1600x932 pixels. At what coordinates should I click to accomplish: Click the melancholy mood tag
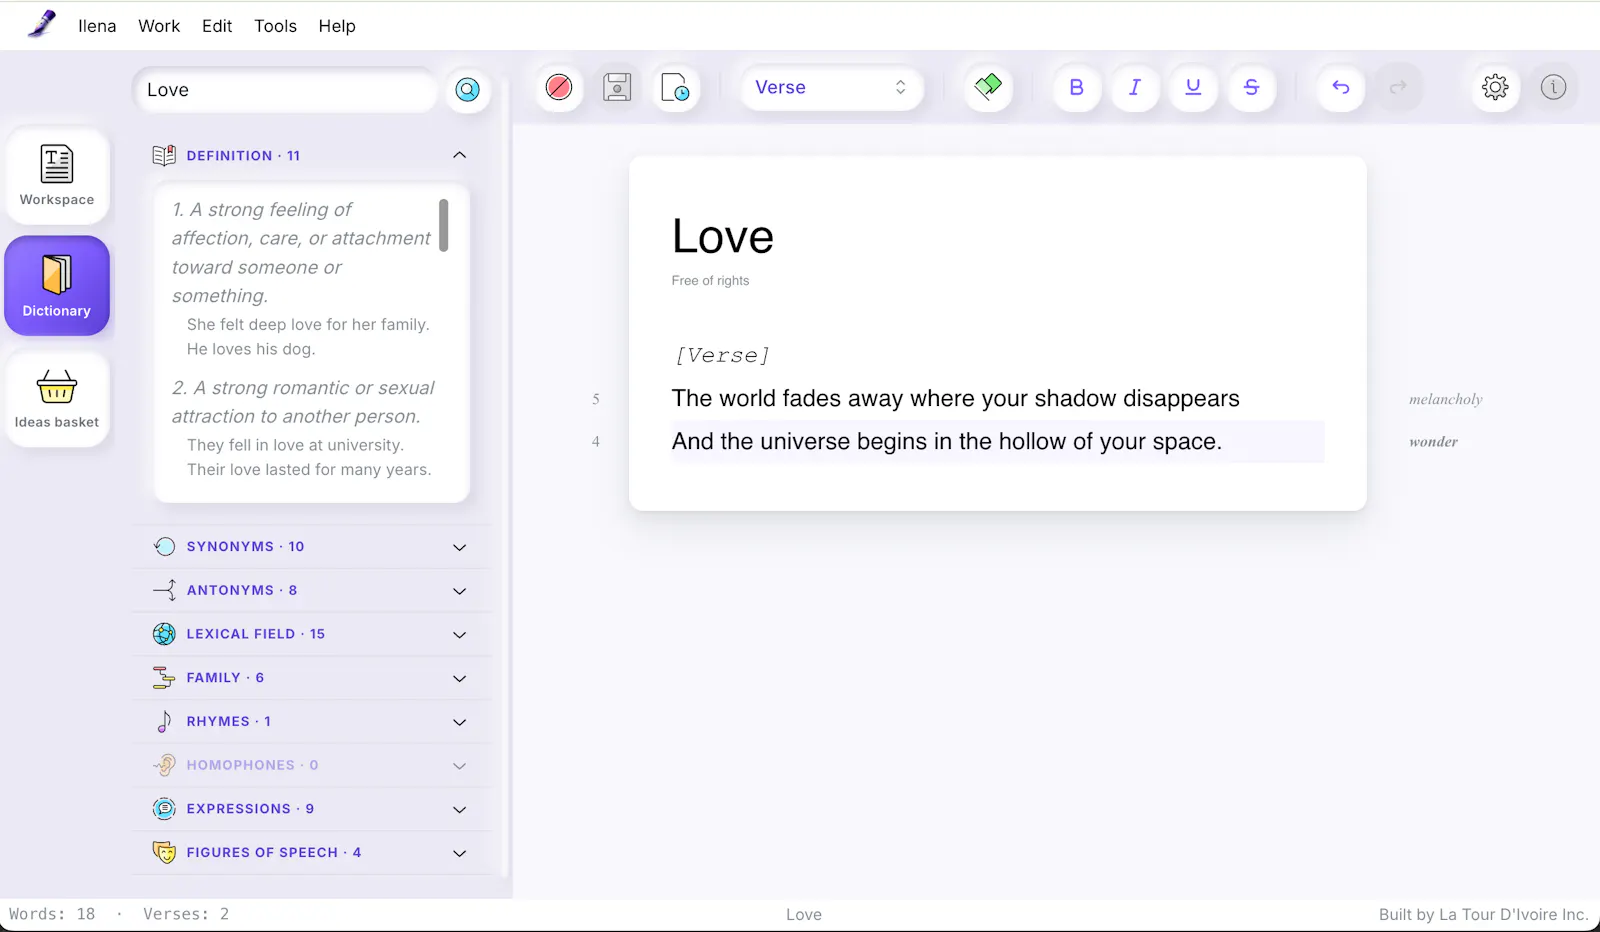(x=1445, y=399)
